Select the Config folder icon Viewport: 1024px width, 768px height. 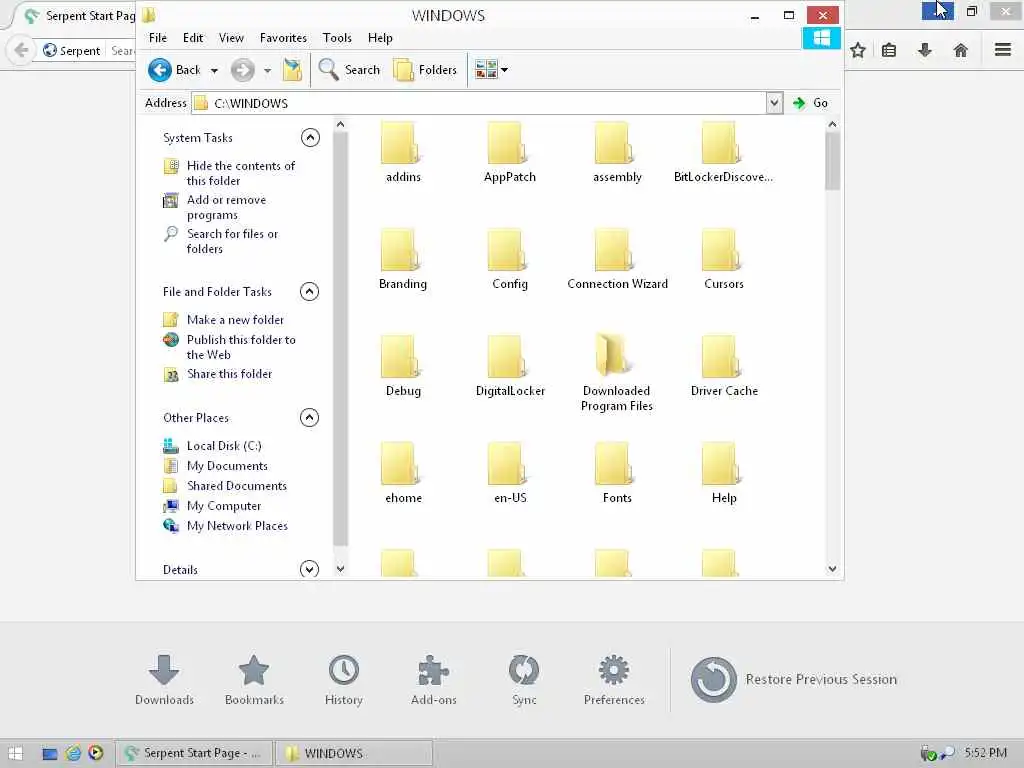[507, 250]
